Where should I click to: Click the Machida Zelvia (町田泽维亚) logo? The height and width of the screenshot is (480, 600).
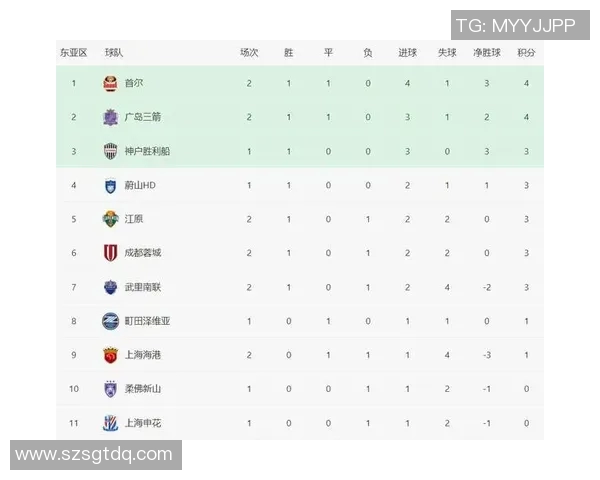tap(110, 322)
